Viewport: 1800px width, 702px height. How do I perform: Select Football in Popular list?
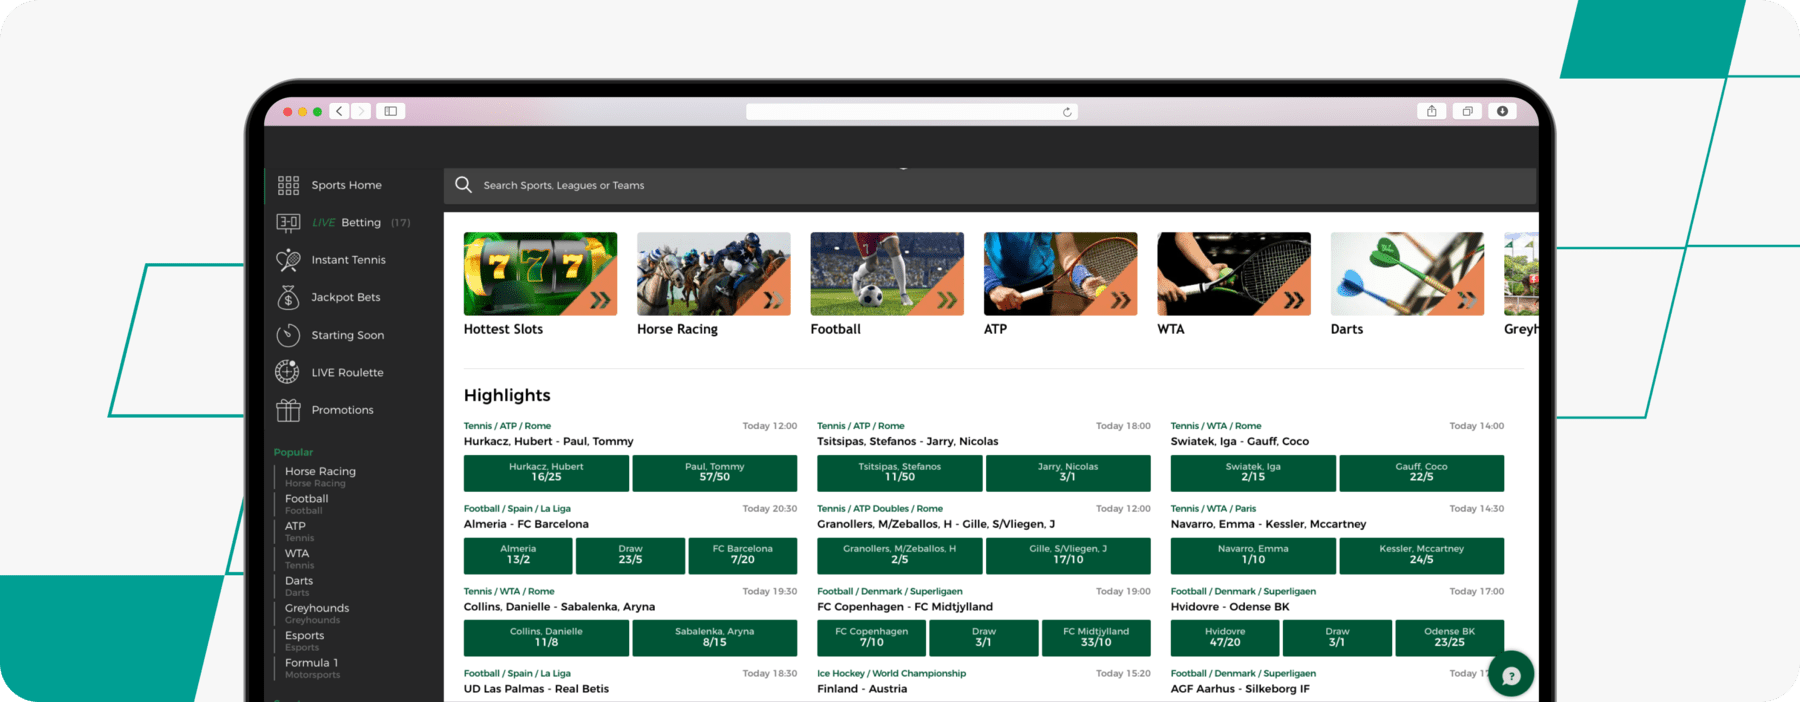[x=306, y=499]
